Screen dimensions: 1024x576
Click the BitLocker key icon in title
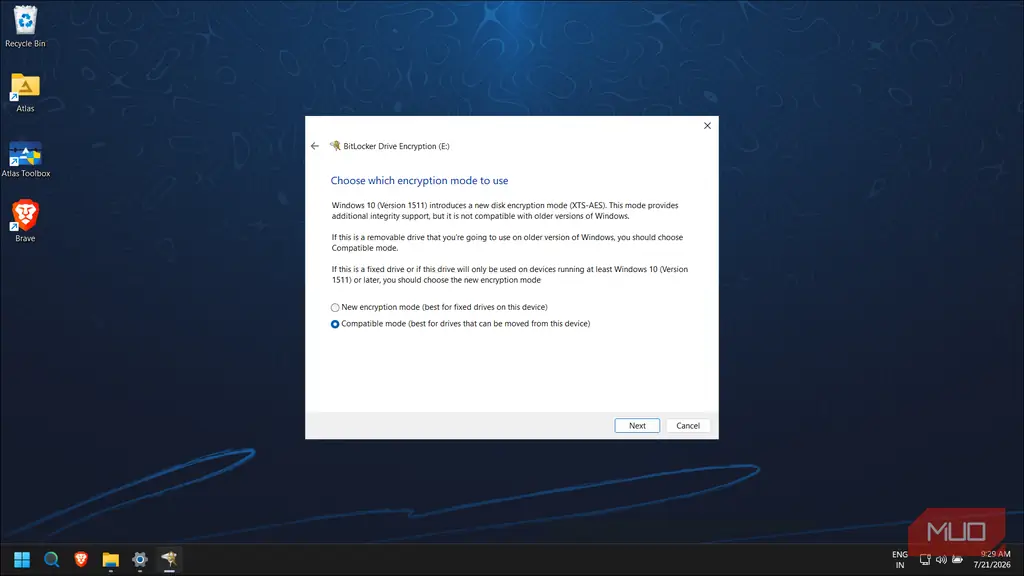coord(335,146)
